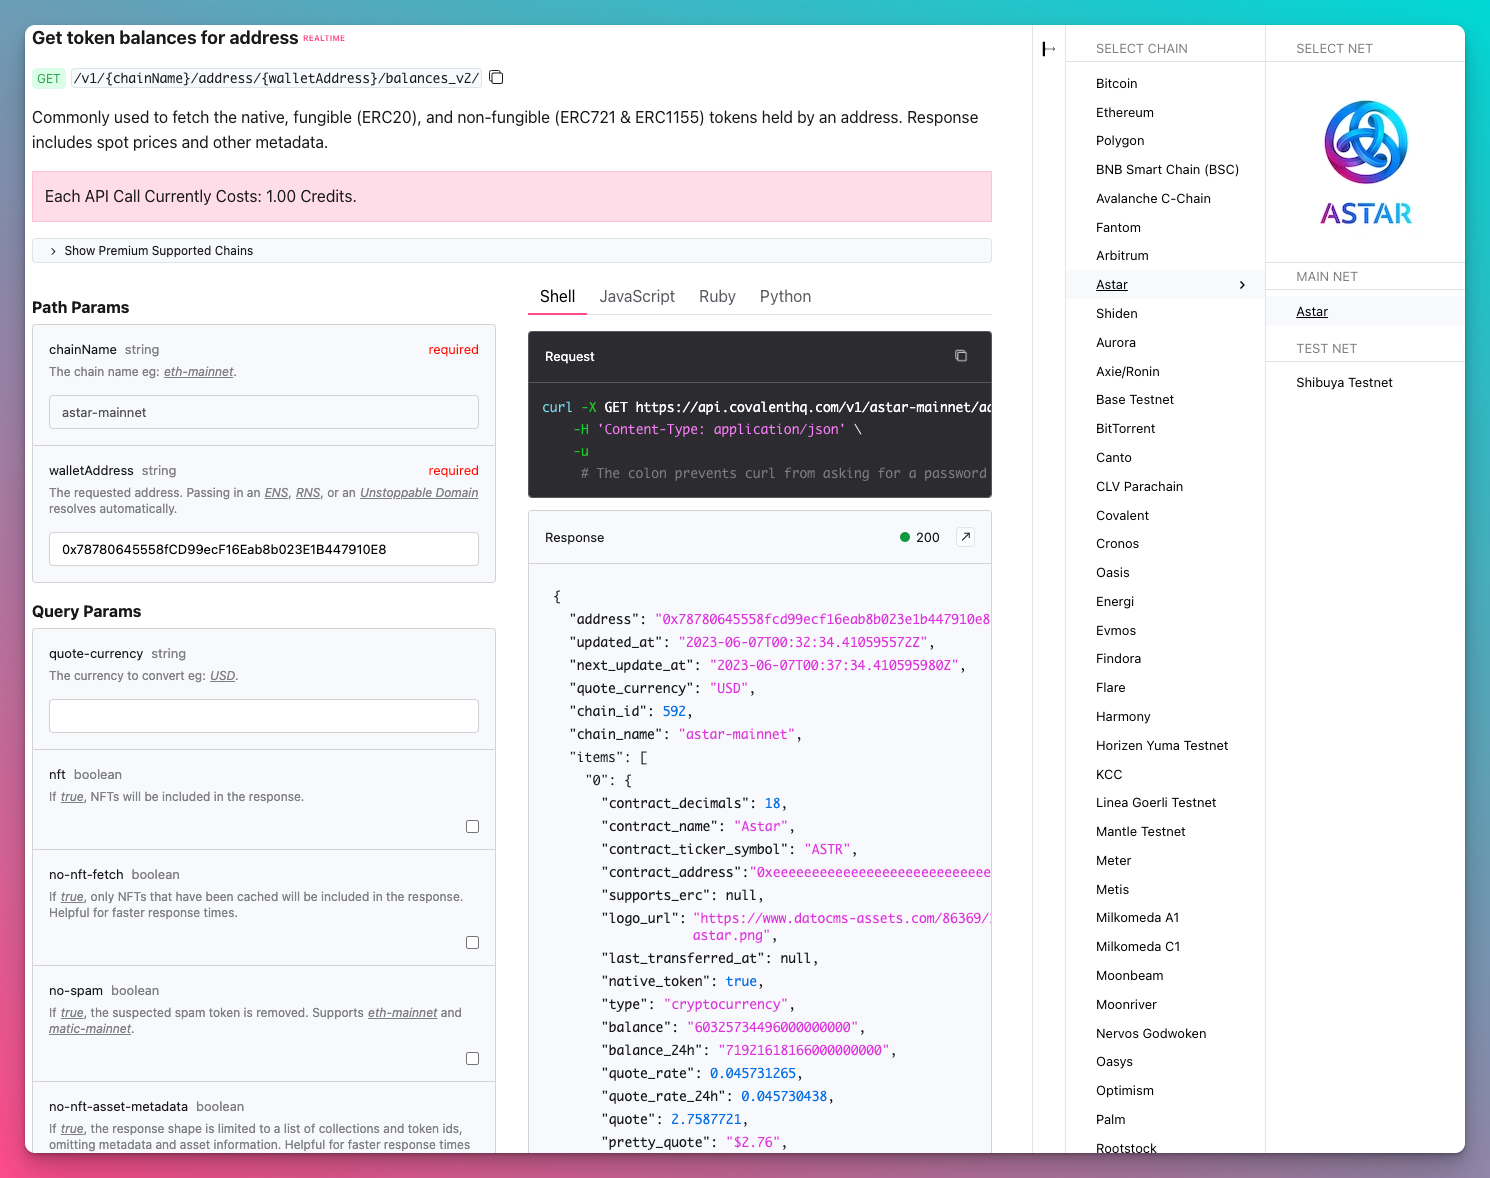Click matic-mainnet link under no-spam
The width and height of the screenshot is (1490, 1178).
click(90, 1029)
